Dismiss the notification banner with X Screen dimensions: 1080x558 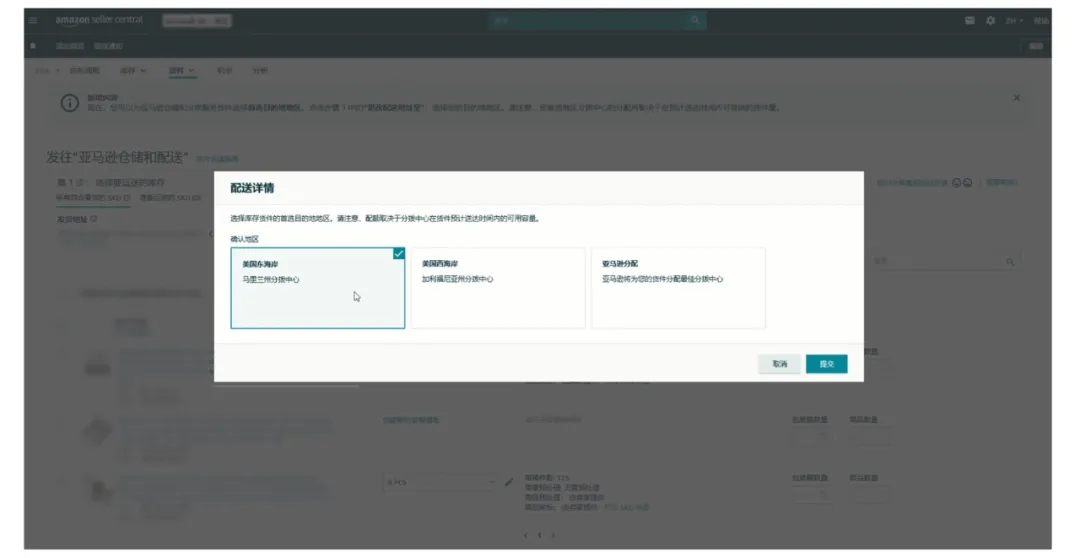[1017, 98]
